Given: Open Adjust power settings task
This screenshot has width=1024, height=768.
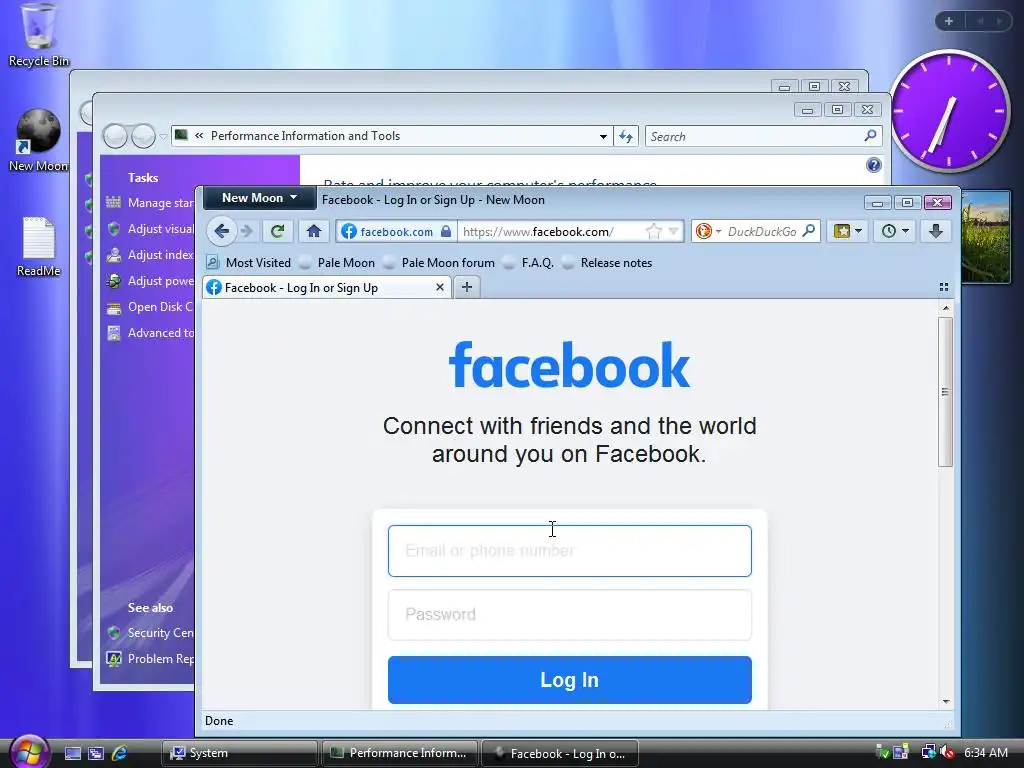Looking at the screenshot, I should click(150, 281).
